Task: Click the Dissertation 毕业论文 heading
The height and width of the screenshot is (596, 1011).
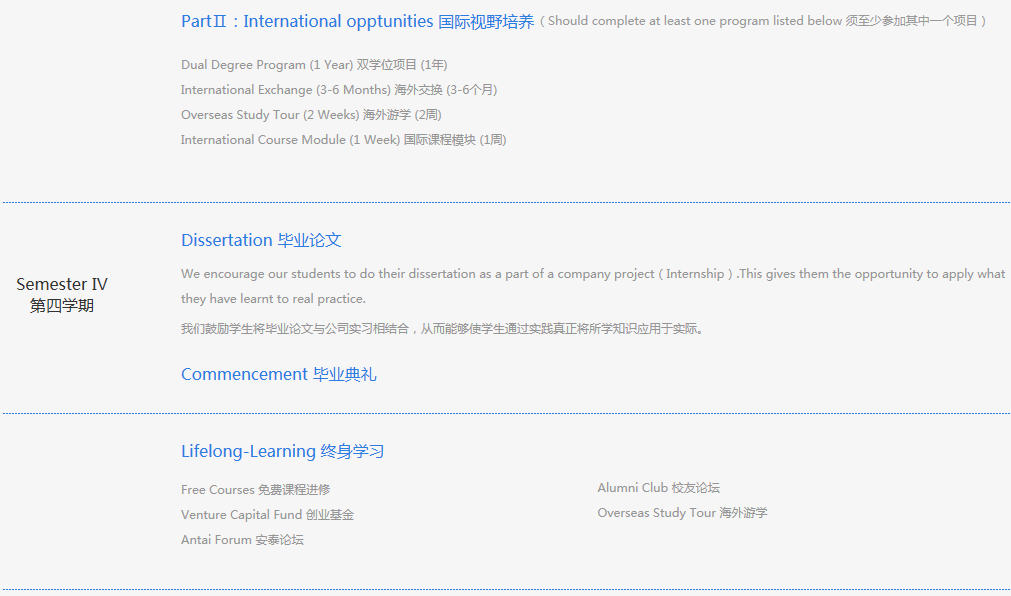Action: 261,240
